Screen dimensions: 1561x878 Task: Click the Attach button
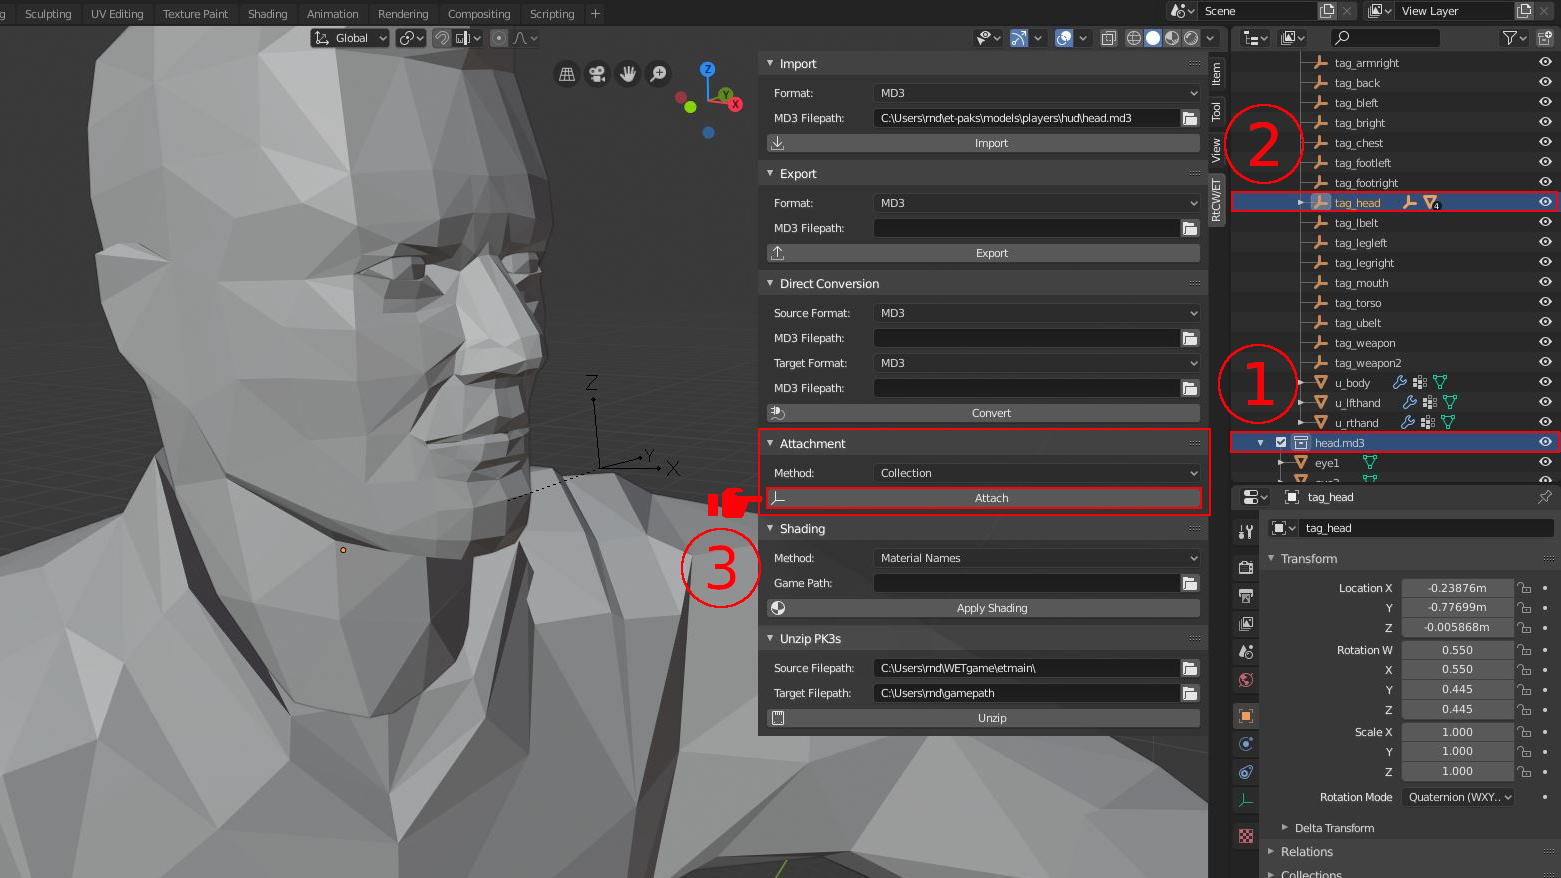pos(991,497)
